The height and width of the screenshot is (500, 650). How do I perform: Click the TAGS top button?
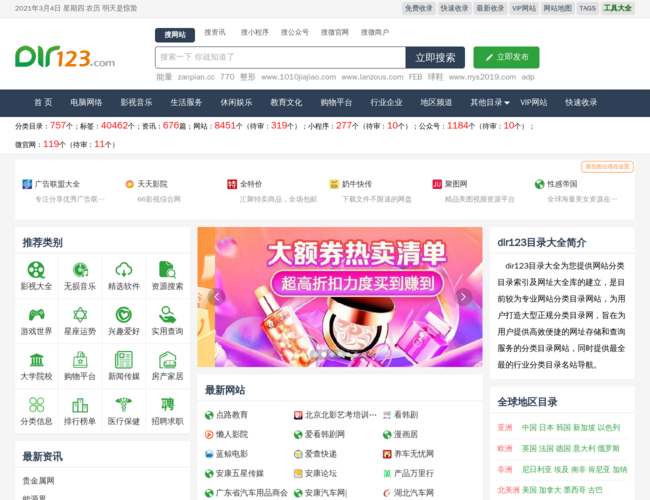[x=587, y=8]
